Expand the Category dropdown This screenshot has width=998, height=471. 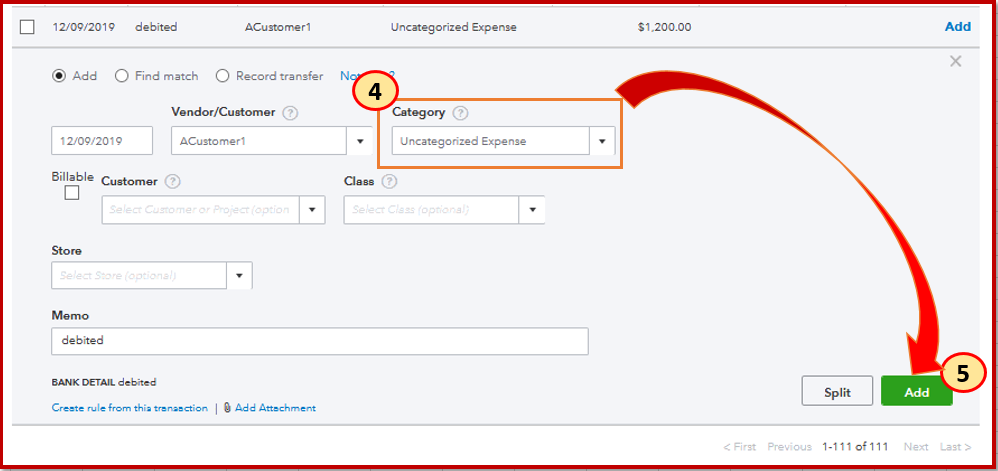(602, 141)
